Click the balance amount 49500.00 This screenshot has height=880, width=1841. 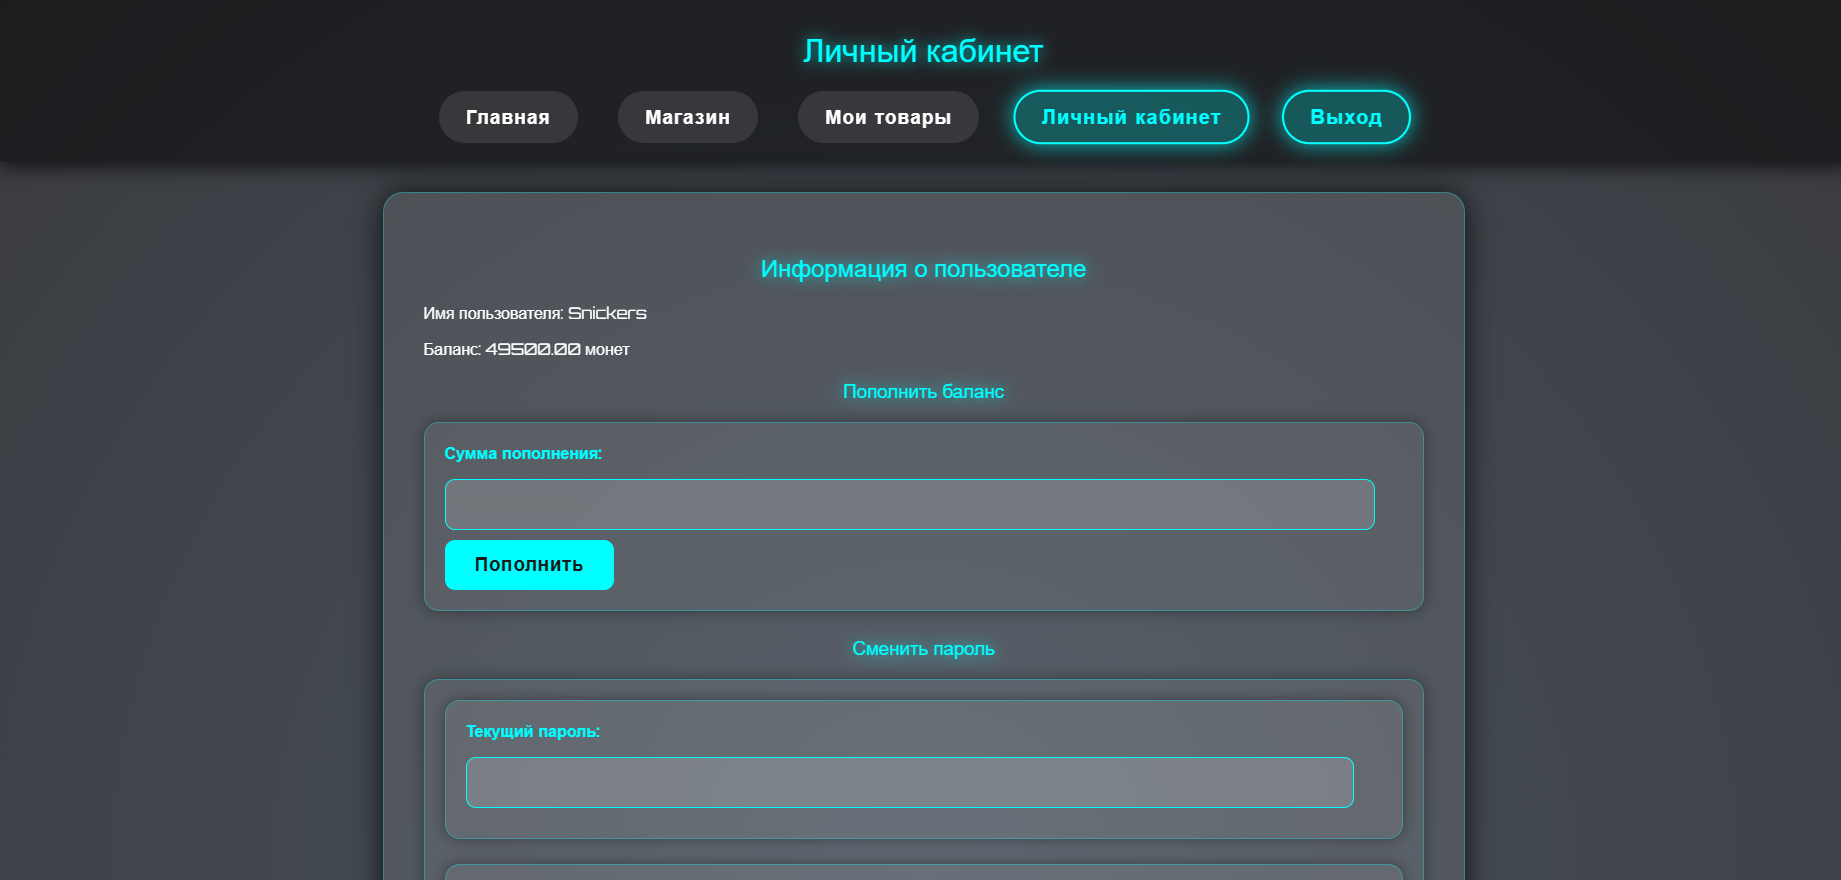pyautogui.click(x=532, y=349)
